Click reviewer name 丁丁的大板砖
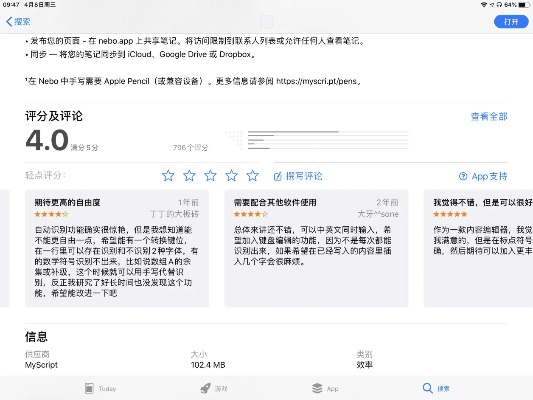Image resolution: width=533 pixels, height=400 pixels. click(x=174, y=214)
